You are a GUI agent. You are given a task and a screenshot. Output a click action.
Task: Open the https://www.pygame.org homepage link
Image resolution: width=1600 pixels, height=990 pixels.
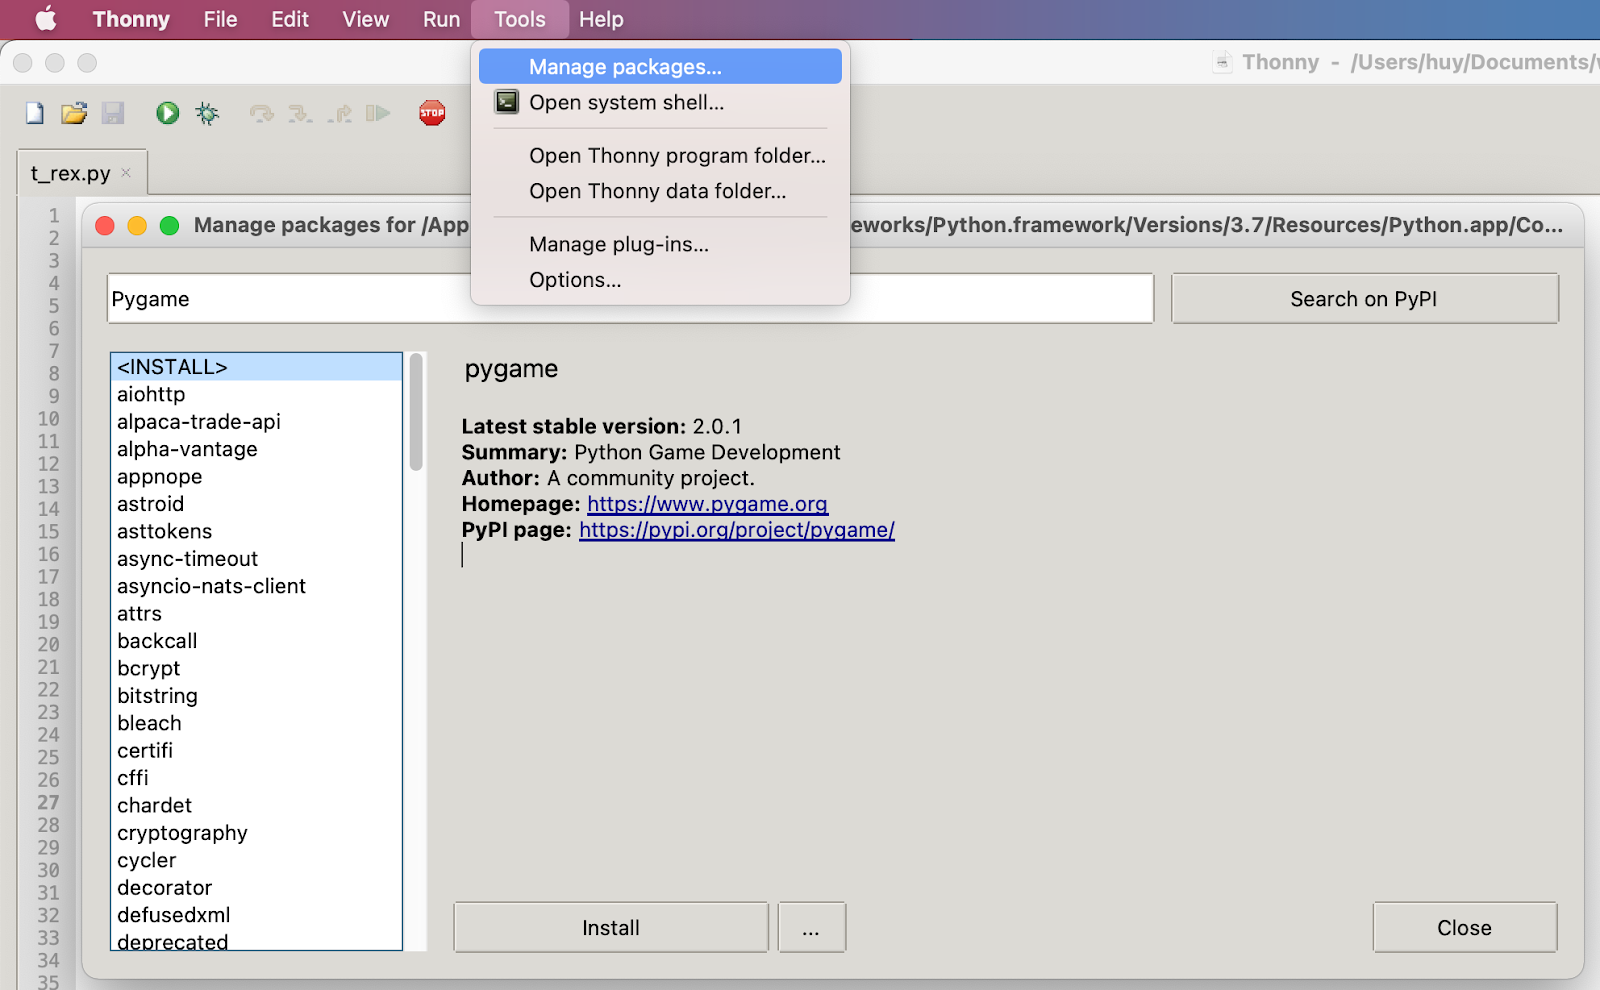click(x=707, y=504)
